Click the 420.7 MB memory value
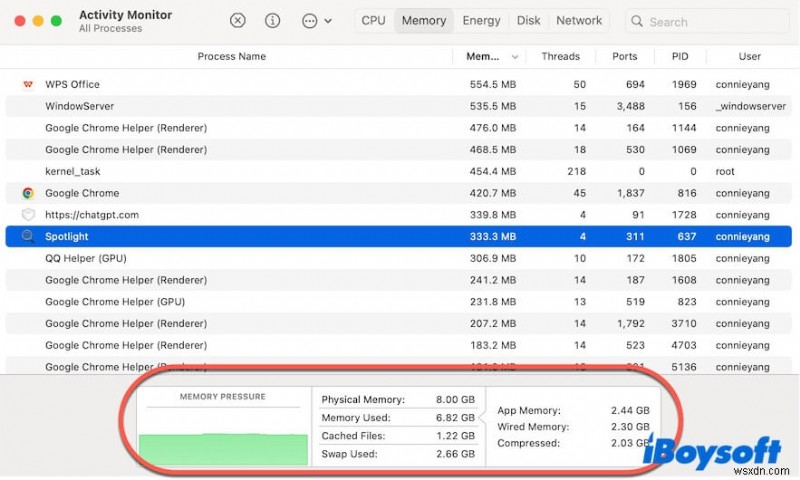 coord(492,193)
